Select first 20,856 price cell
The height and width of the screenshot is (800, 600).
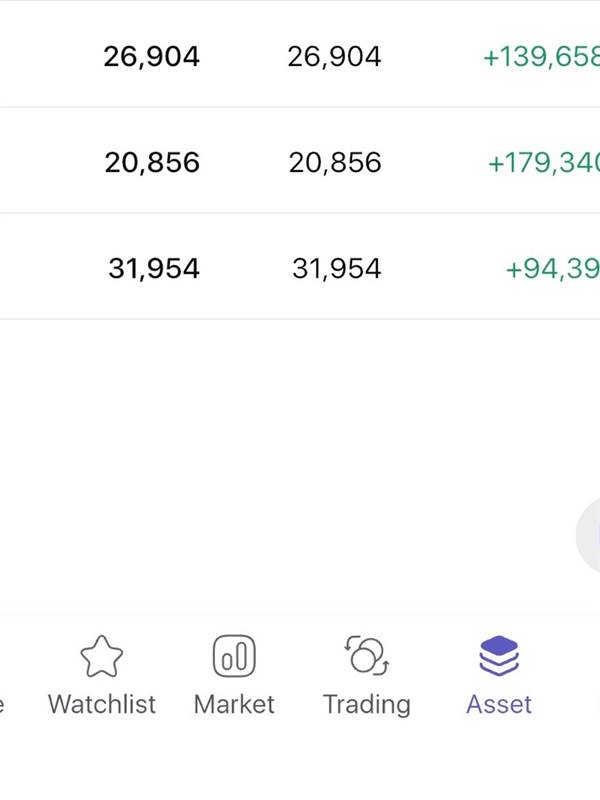[152, 163]
